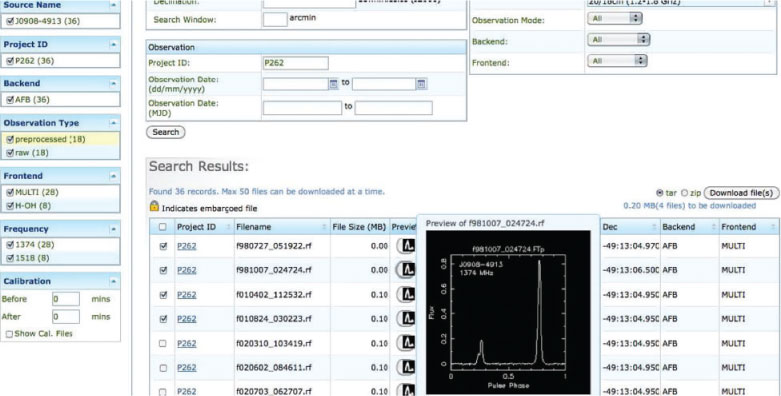
Task: Enable Show Cal. Files option
Action: point(9,334)
